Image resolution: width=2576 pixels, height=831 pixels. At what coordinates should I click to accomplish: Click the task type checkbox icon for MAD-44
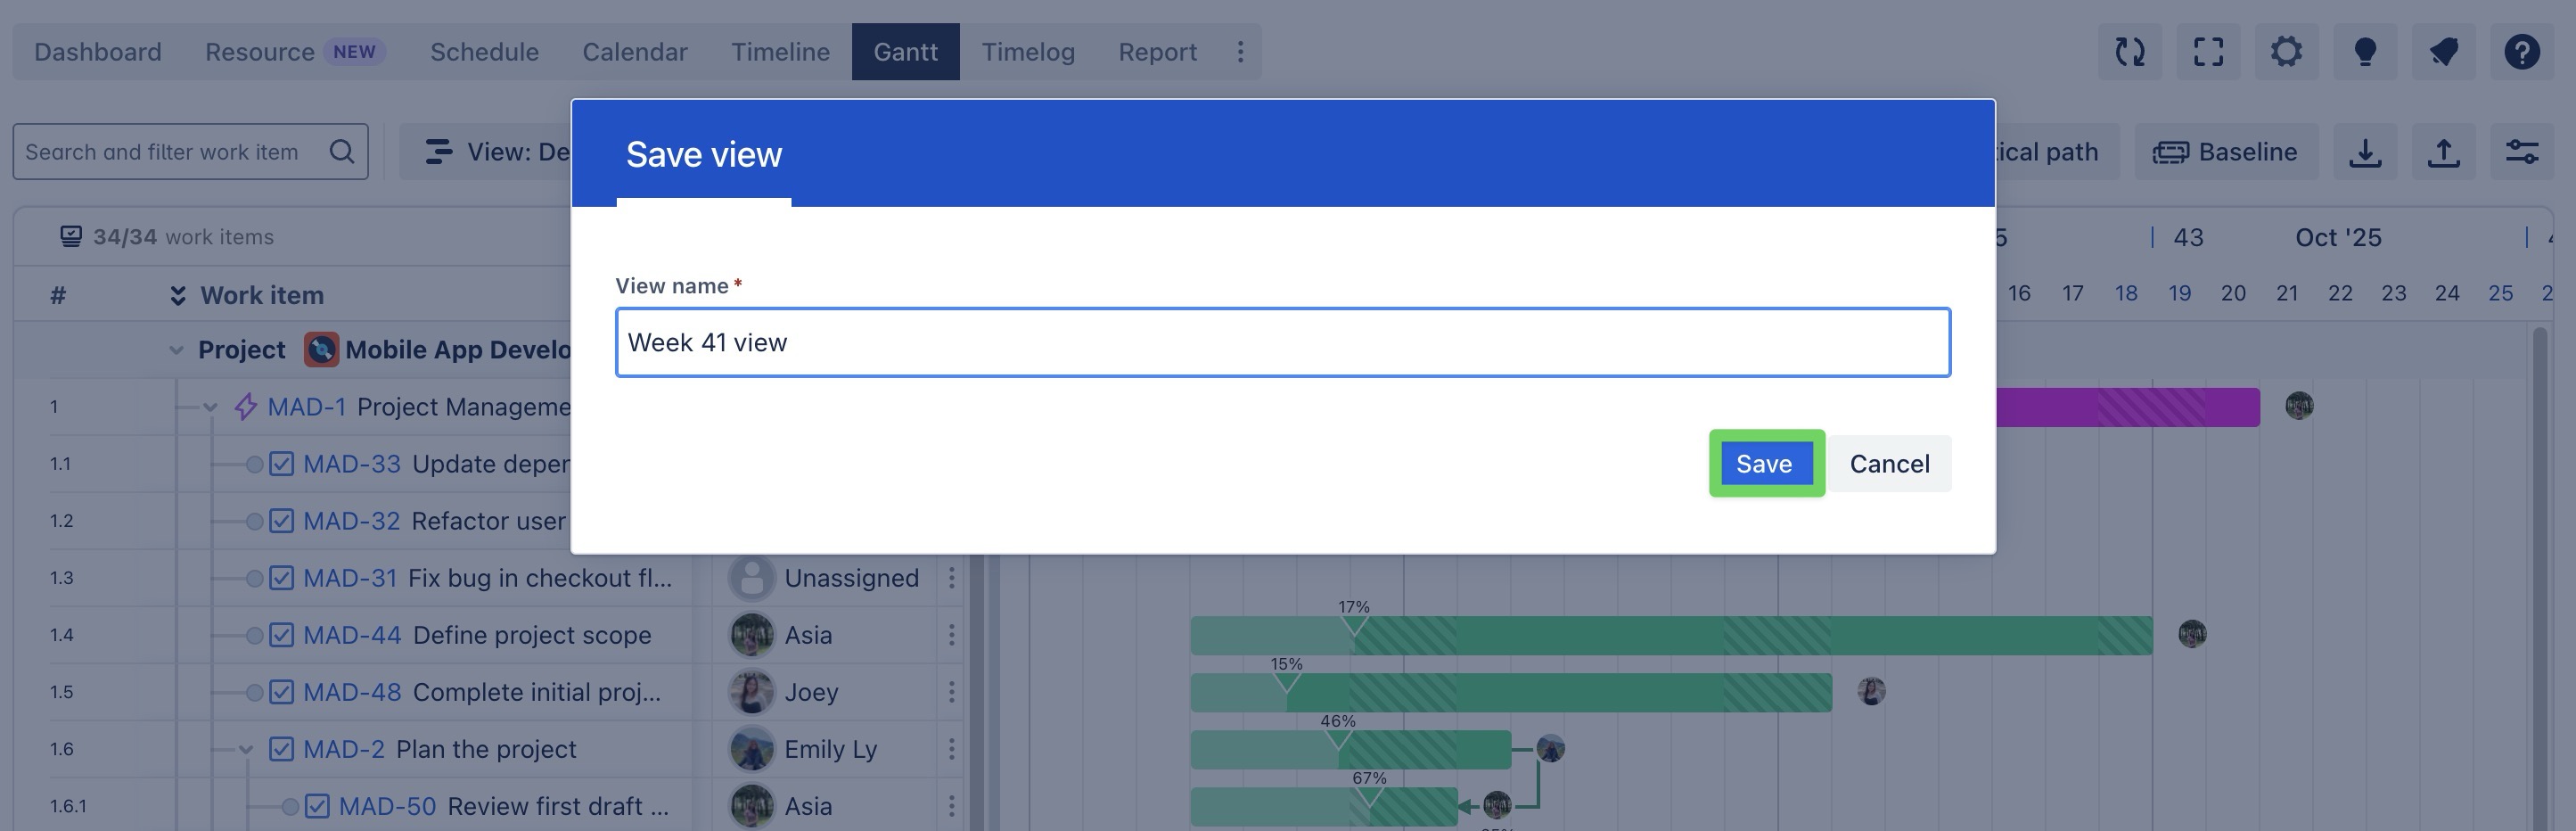point(282,636)
